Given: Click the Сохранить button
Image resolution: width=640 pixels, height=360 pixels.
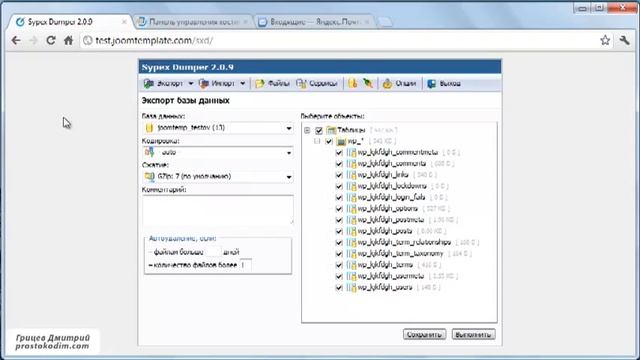Looking at the screenshot, I should point(424,334).
